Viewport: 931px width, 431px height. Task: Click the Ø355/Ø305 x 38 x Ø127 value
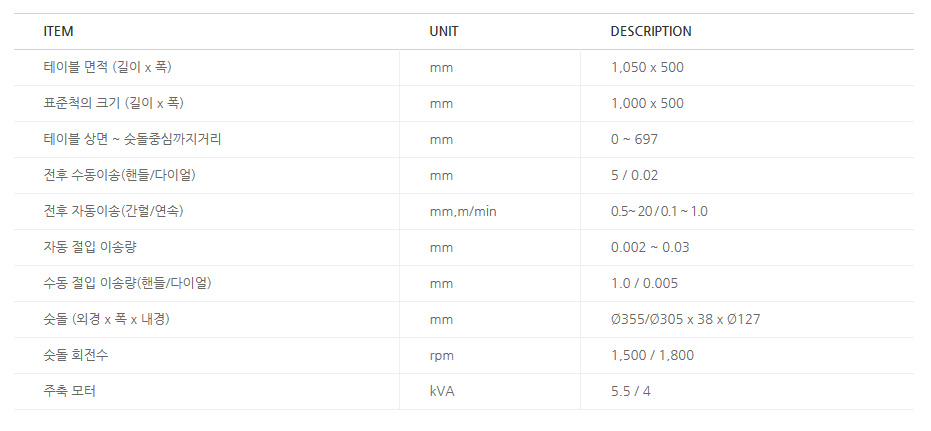pos(686,319)
